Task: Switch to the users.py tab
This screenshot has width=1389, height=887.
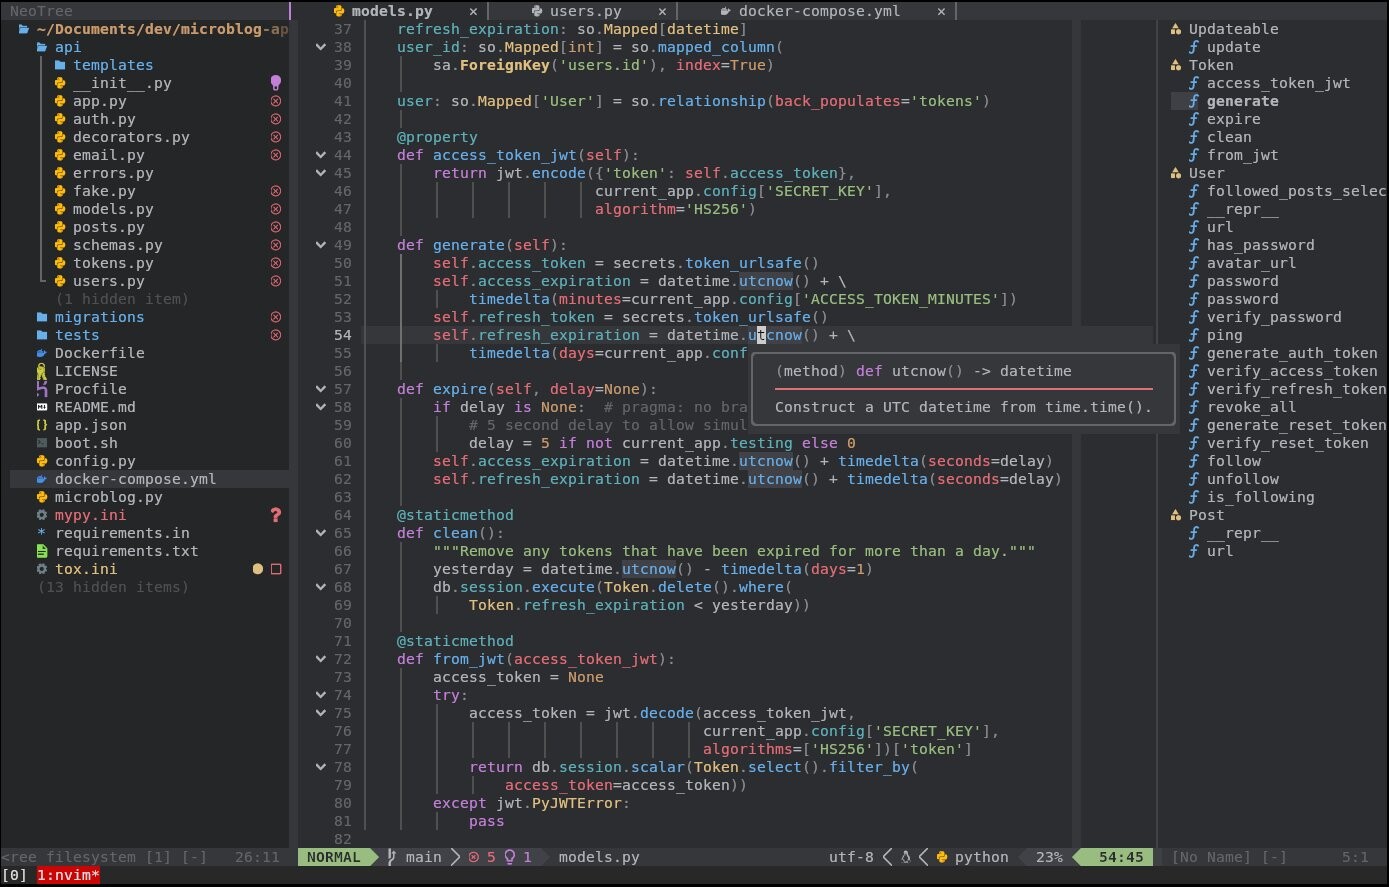Action: 586,11
